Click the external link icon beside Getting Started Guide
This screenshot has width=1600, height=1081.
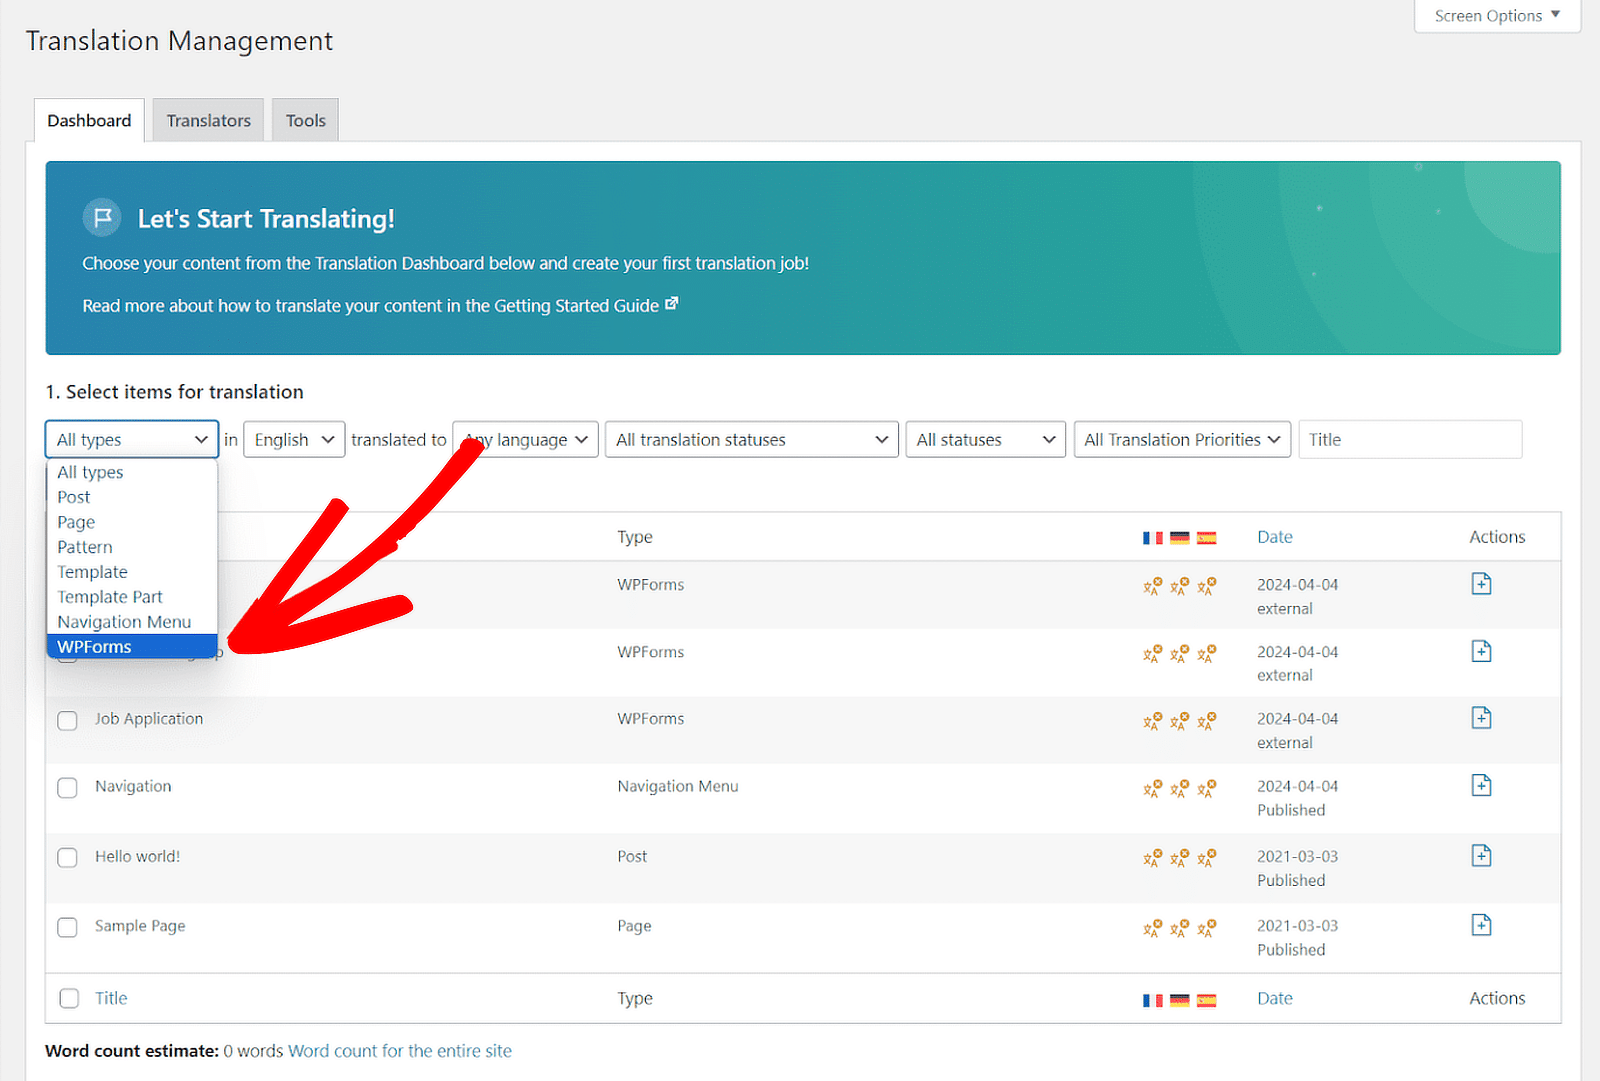(672, 303)
